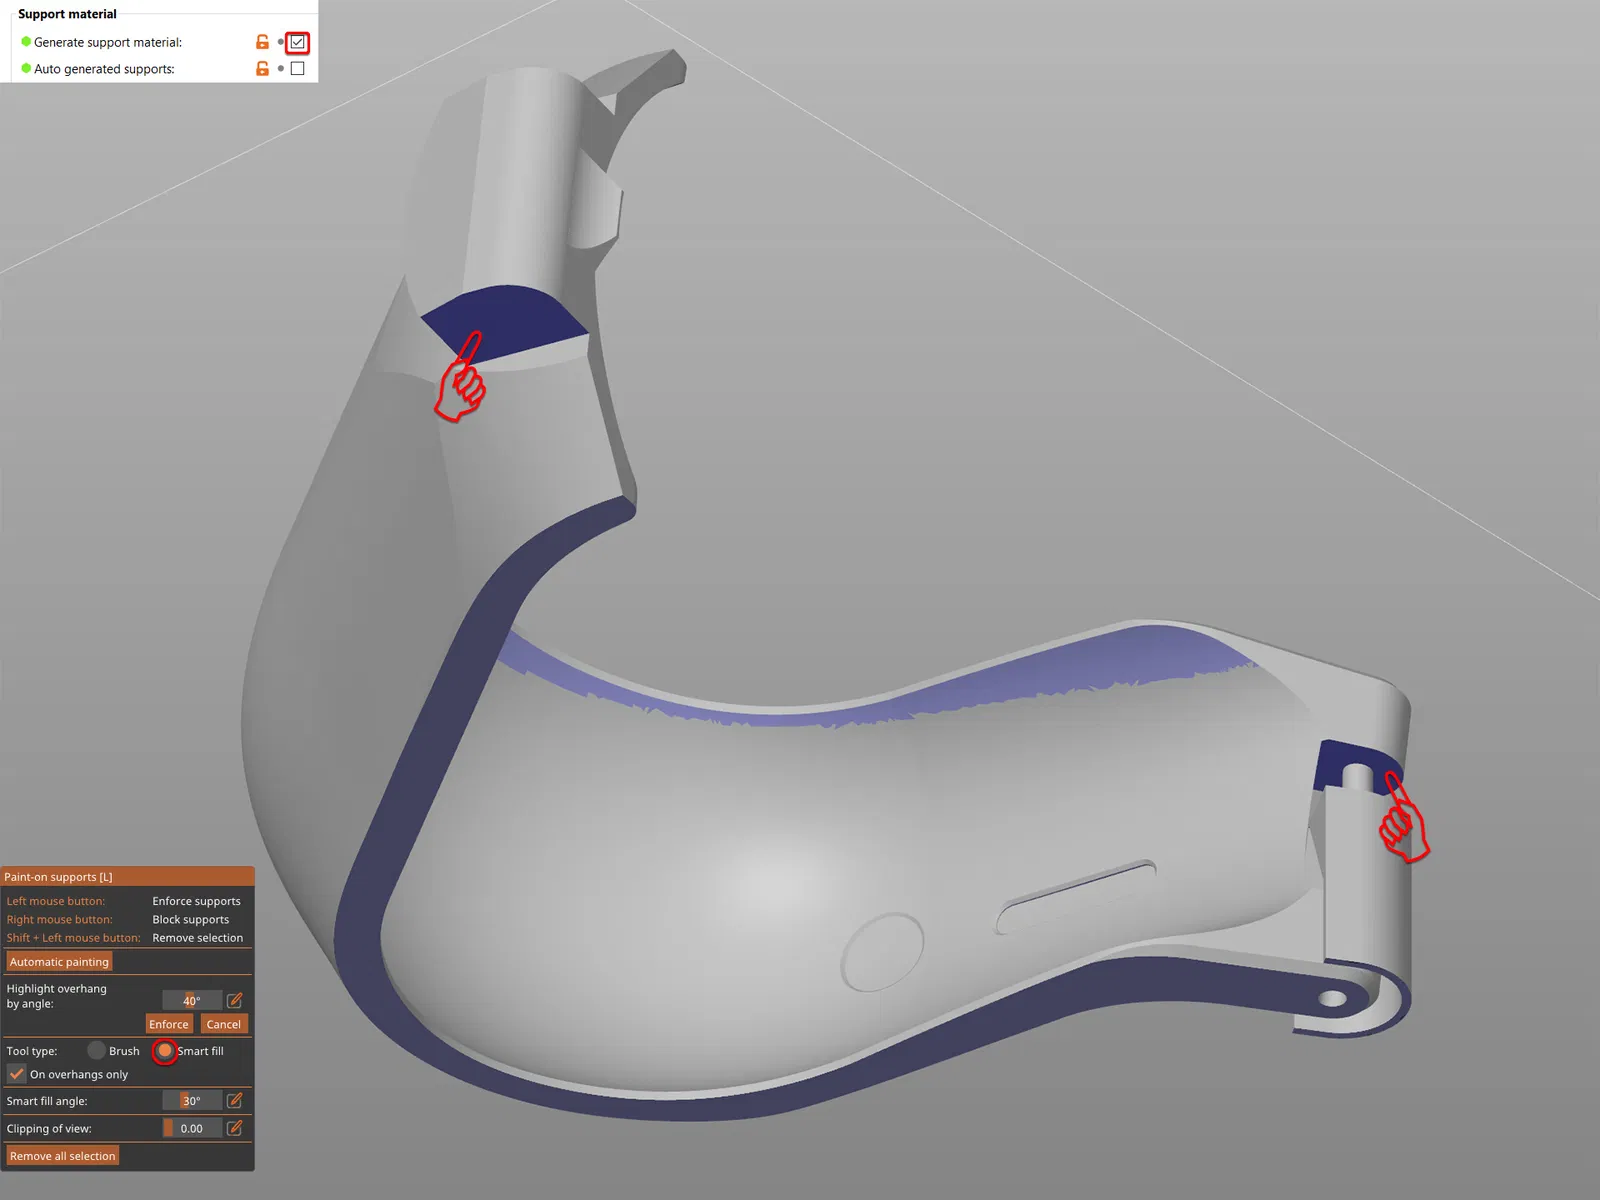Click the edit icon for Smart fill angle
The width and height of the screenshot is (1600, 1200).
tap(235, 1100)
